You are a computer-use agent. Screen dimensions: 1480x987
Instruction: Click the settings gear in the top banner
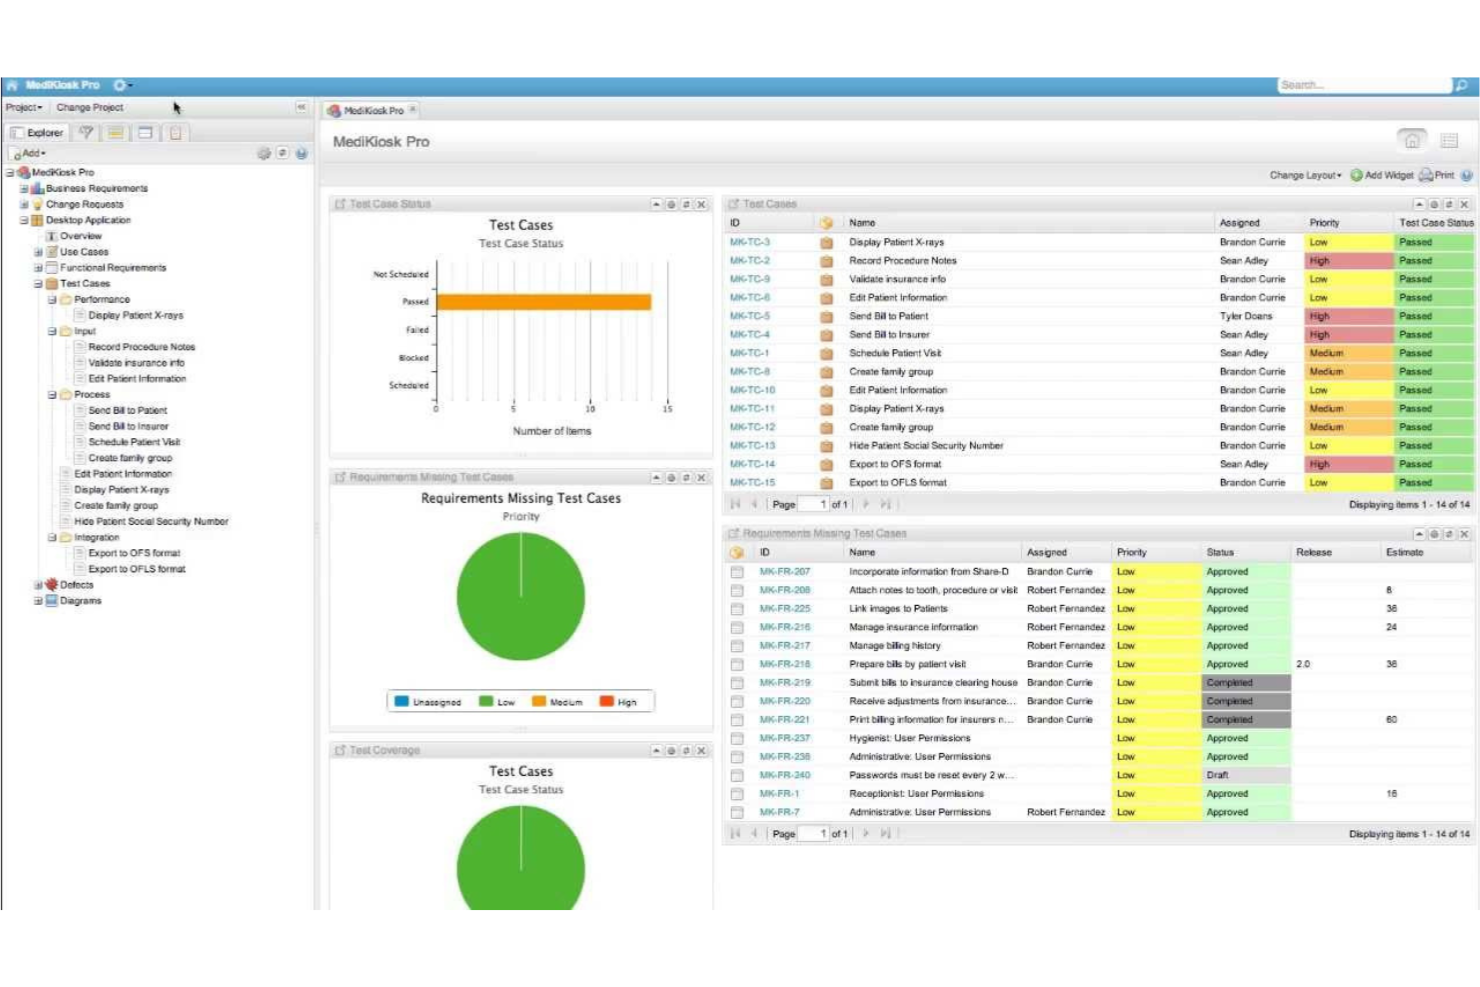point(120,86)
